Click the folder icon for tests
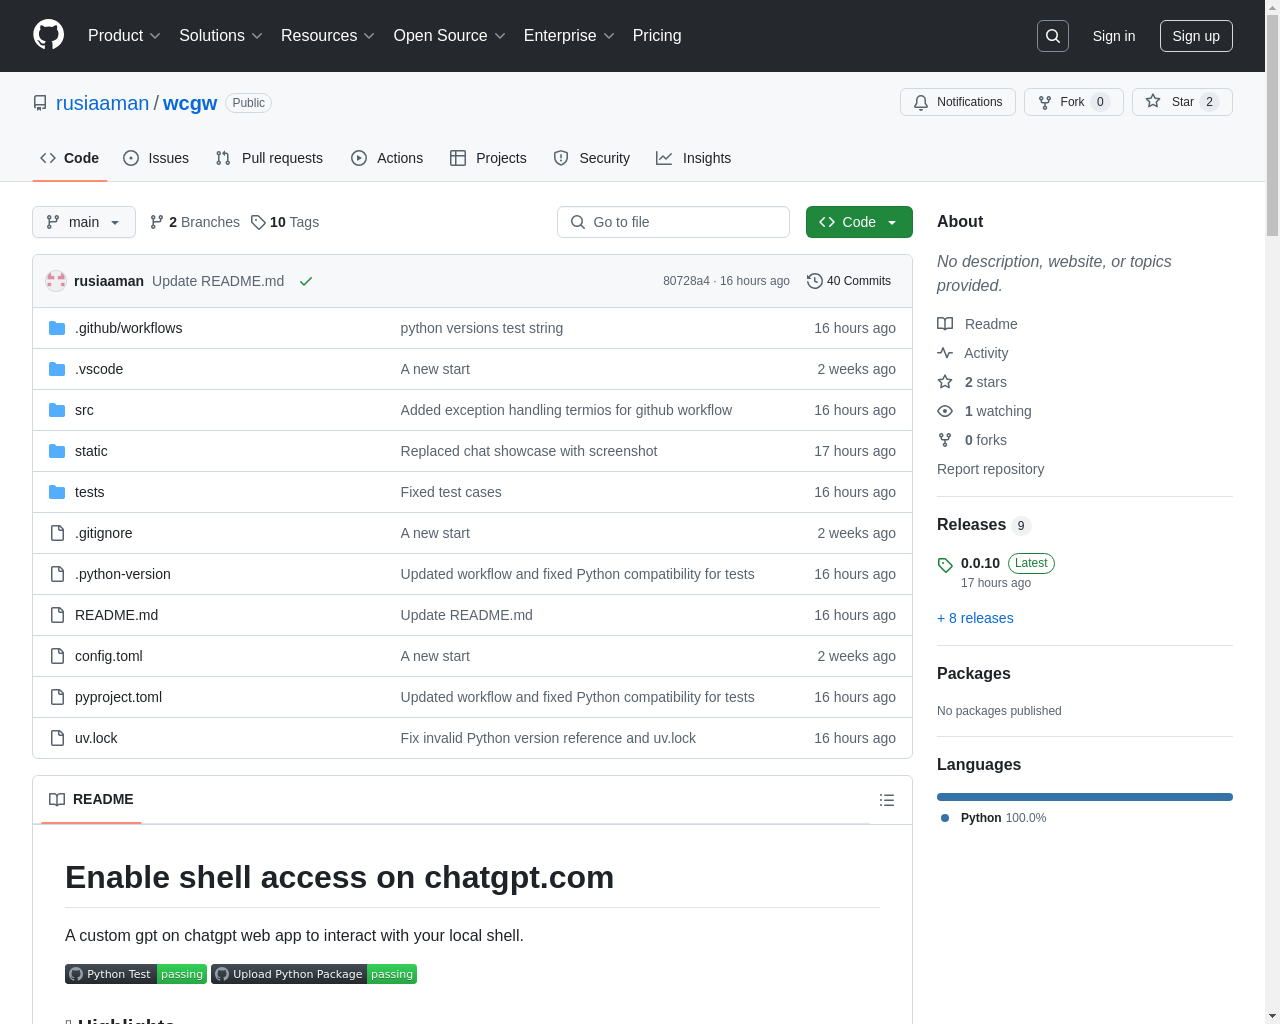The image size is (1280, 1024). coord(57,492)
